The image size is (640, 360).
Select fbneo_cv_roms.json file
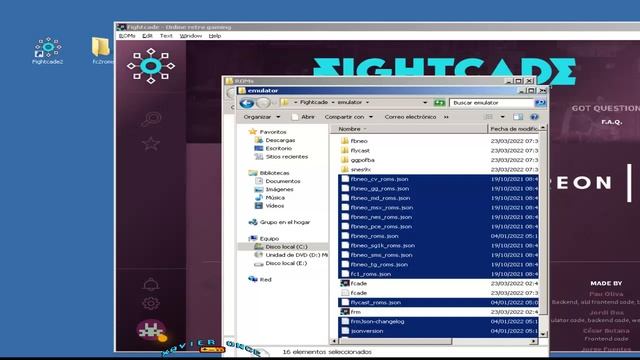(438, 179)
